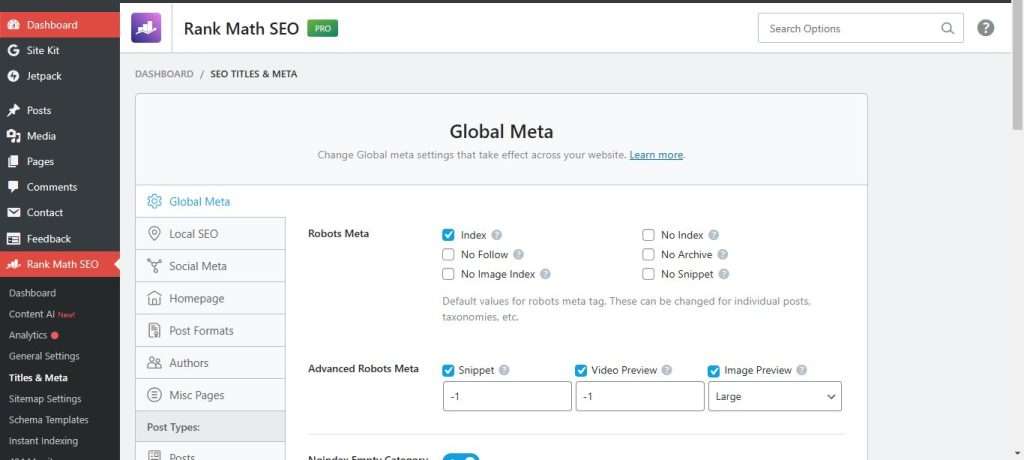Focus the Search Options field
This screenshot has height=460, width=1024.
(860, 28)
